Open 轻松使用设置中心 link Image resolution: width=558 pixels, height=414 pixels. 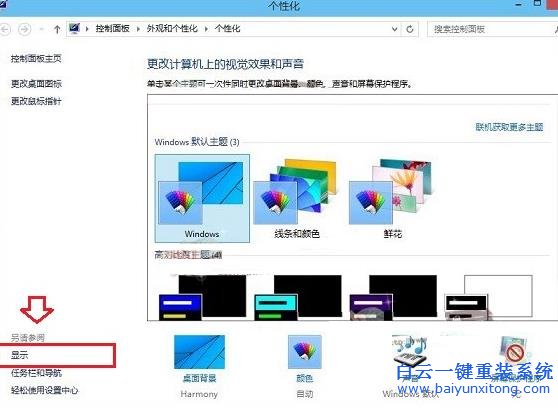click(44, 390)
